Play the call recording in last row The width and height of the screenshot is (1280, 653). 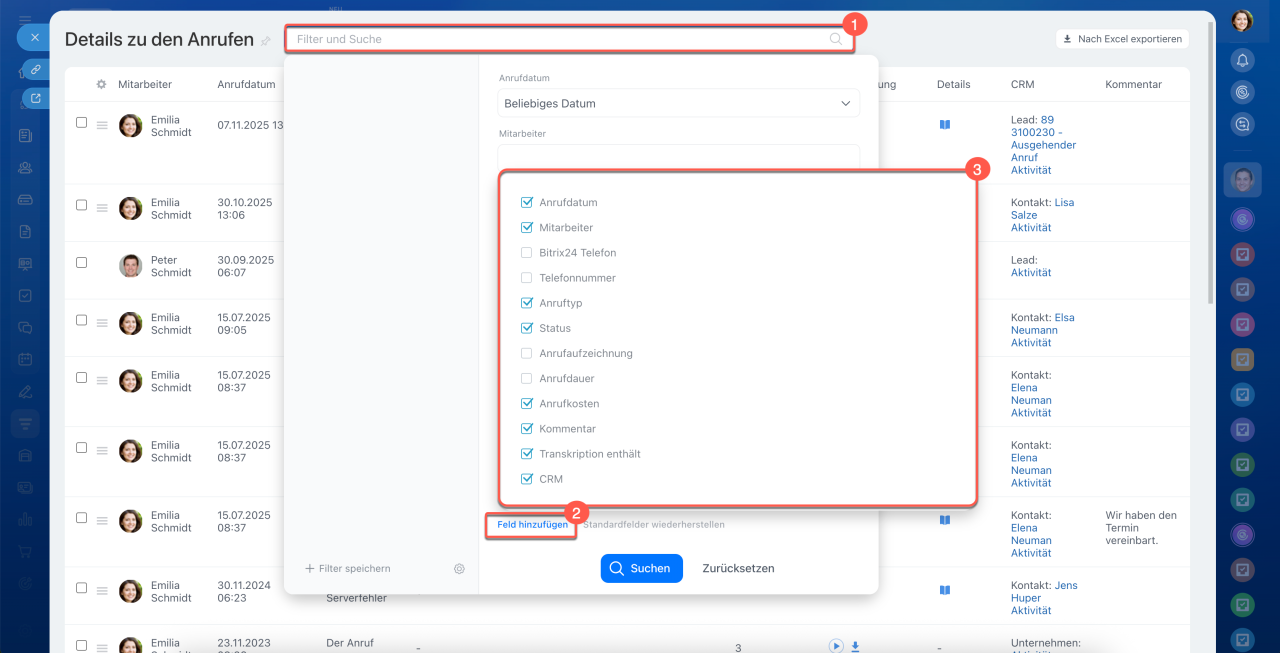click(836, 646)
